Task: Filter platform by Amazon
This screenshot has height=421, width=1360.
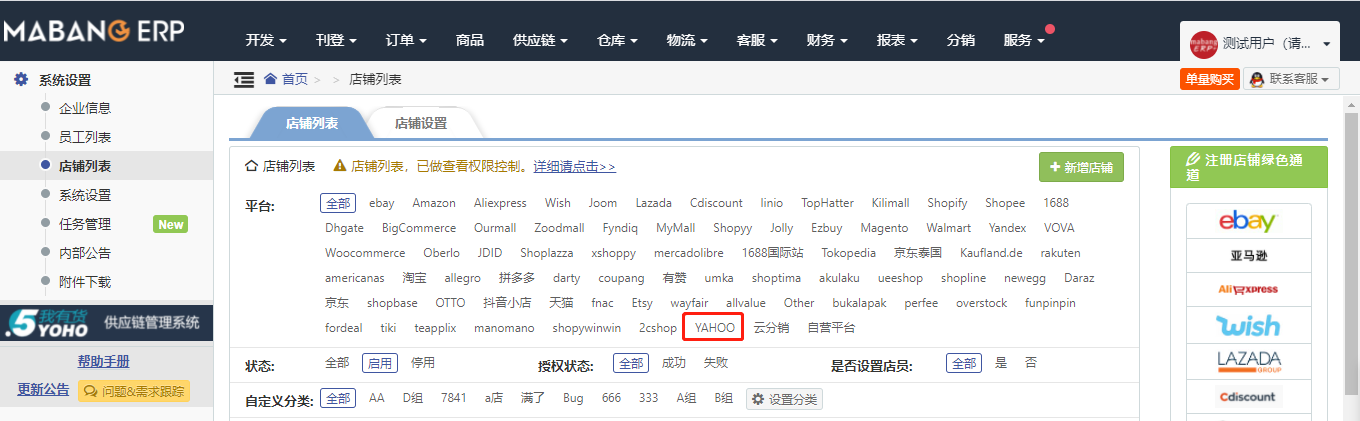Action: click(434, 203)
